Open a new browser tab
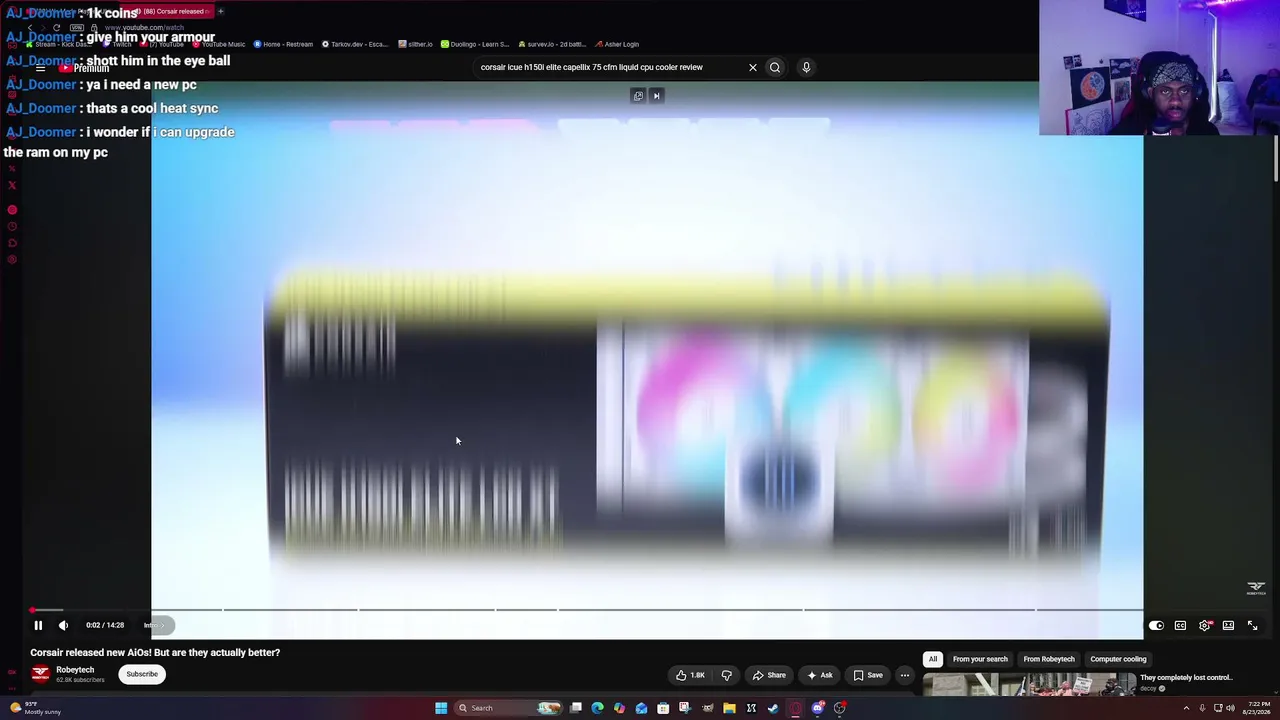This screenshot has height=720, width=1280. 220,11
